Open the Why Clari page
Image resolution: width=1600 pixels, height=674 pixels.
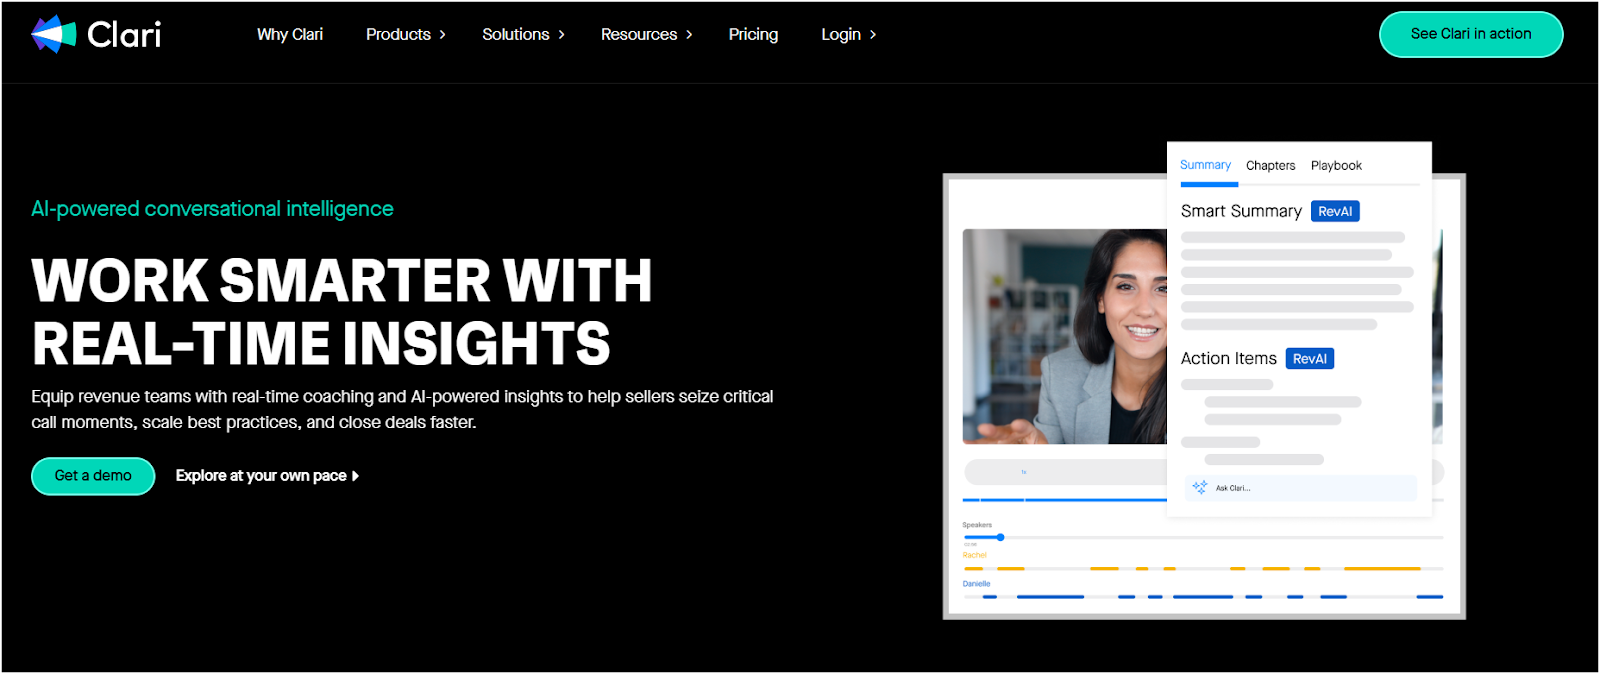tap(290, 34)
